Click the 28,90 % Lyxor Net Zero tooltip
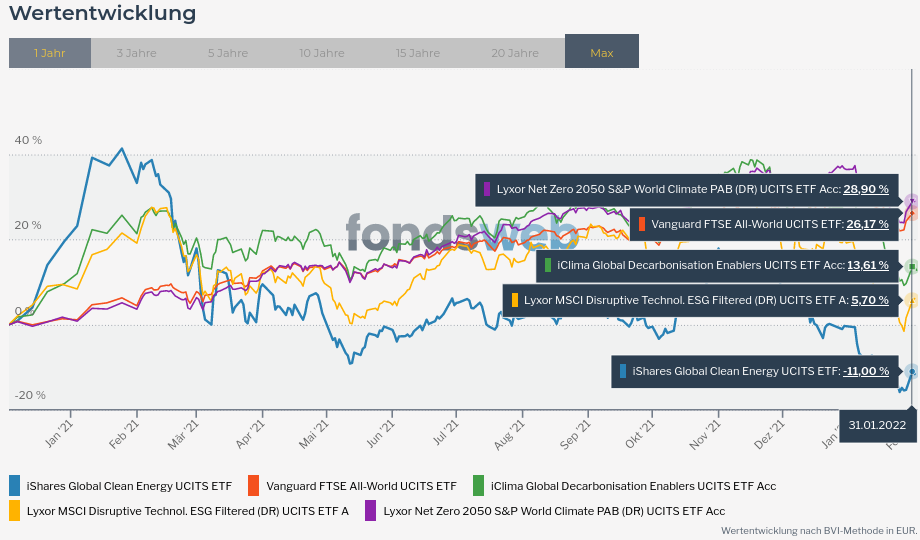Image resolution: width=920 pixels, height=540 pixels. [687, 189]
